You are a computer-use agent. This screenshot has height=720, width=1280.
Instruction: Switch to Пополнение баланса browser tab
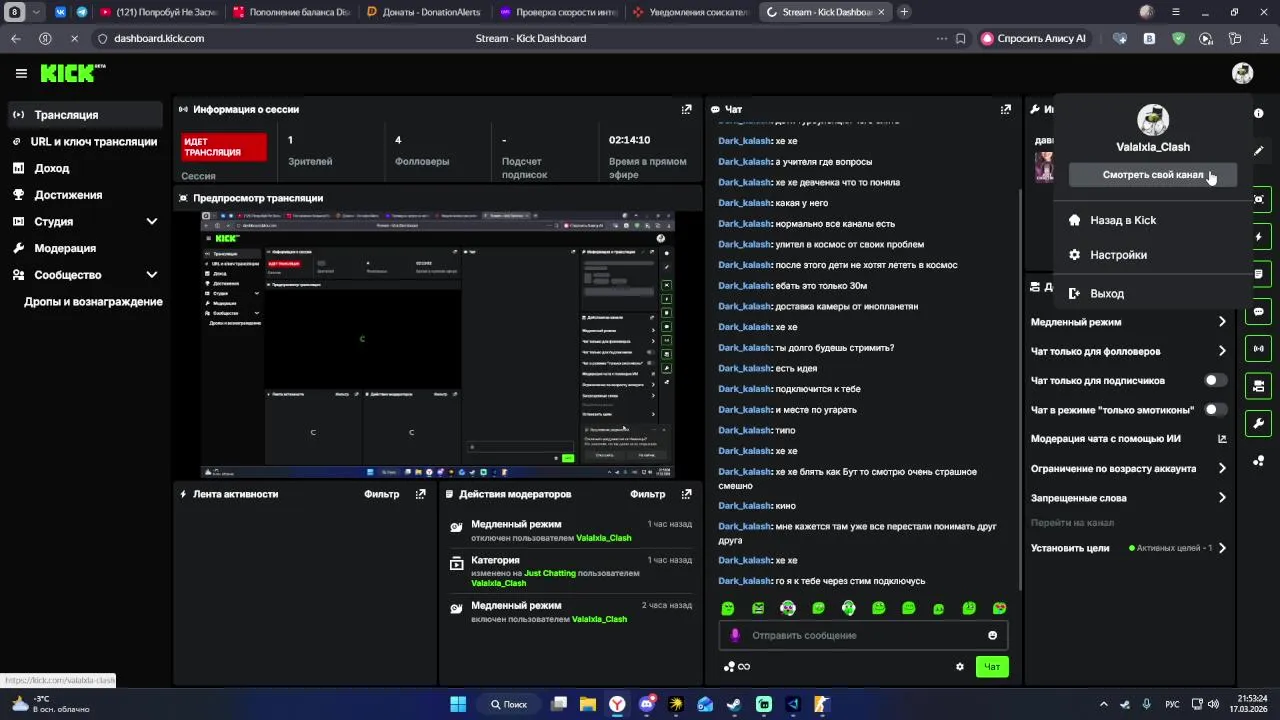tap(292, 12)
